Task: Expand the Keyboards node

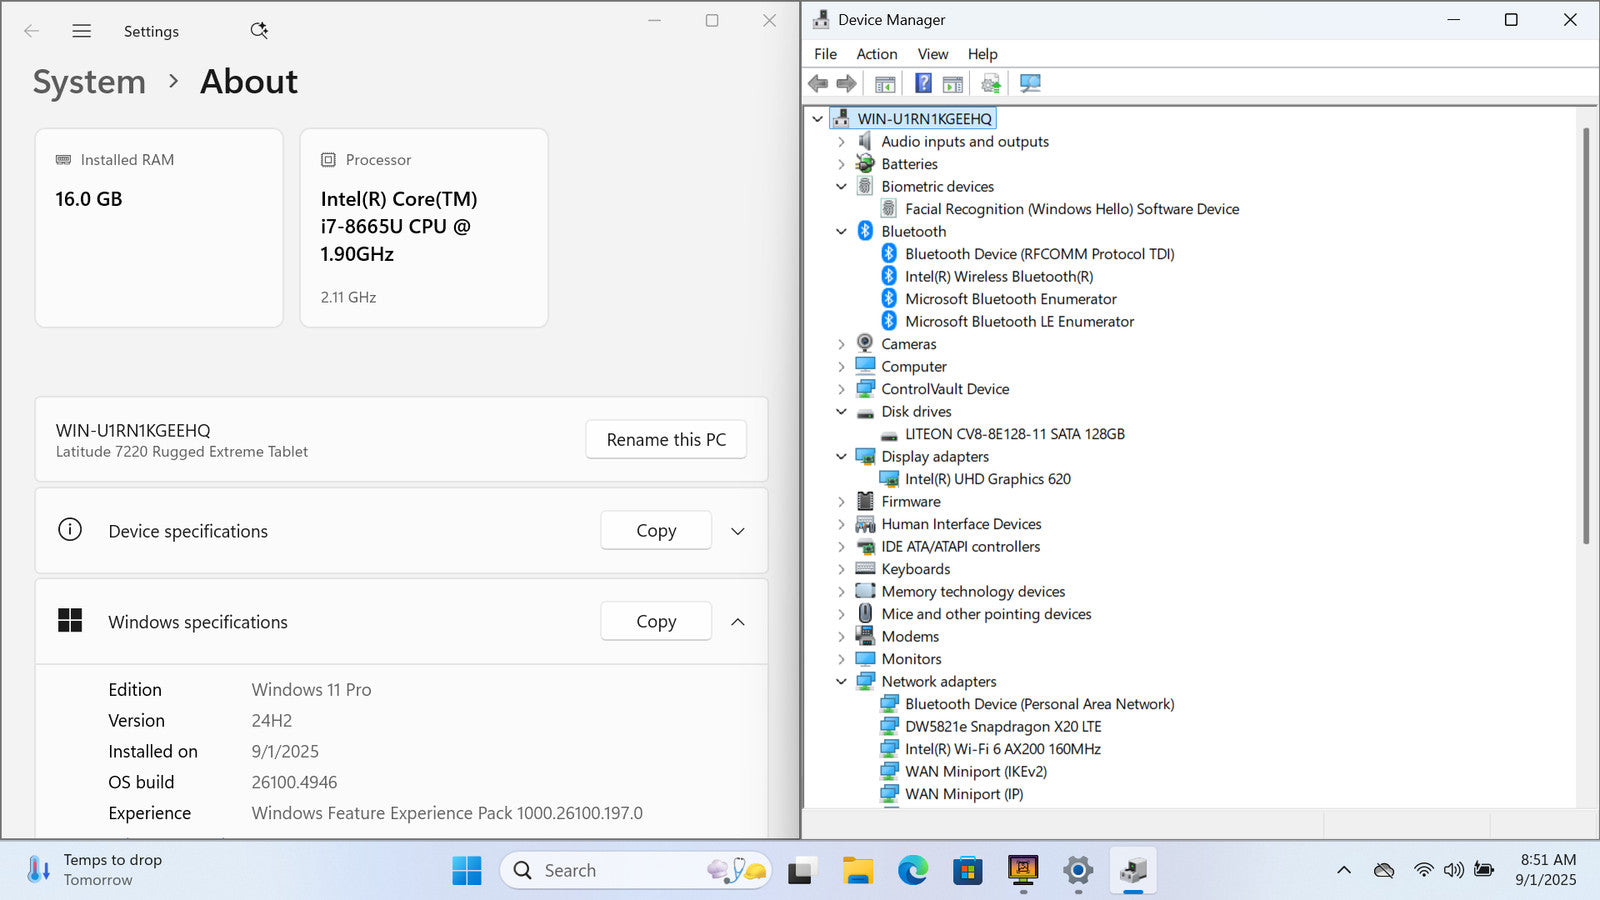Action: pyautogui.click(x=841, y=569)
